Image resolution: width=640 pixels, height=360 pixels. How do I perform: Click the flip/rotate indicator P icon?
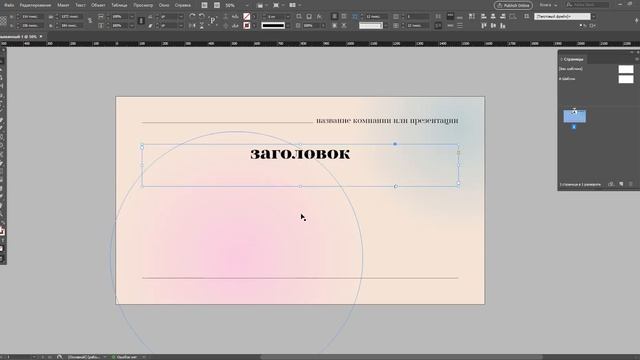pyautogui.click(x=213, y=20)
